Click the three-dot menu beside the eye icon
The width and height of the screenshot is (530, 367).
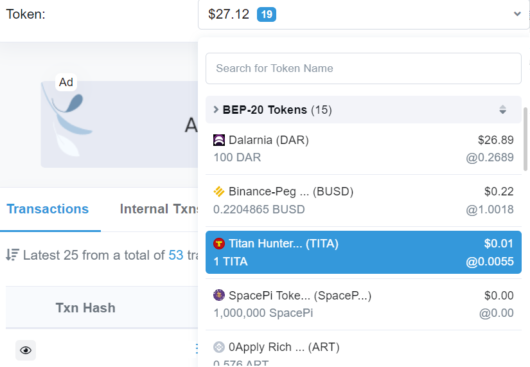(x=196, y=349)
